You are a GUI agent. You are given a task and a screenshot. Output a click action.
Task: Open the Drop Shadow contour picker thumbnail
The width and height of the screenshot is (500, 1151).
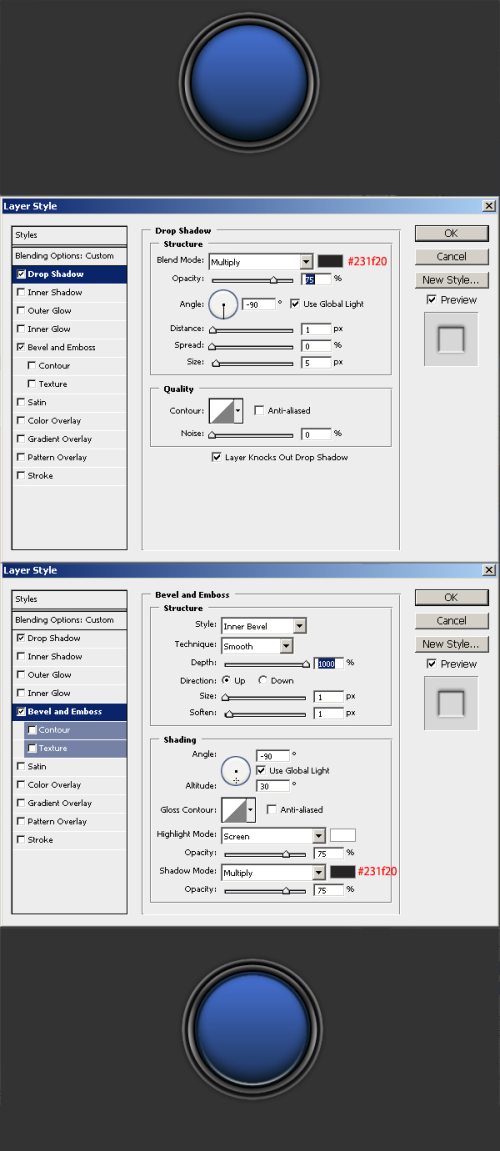click(225, 411)
